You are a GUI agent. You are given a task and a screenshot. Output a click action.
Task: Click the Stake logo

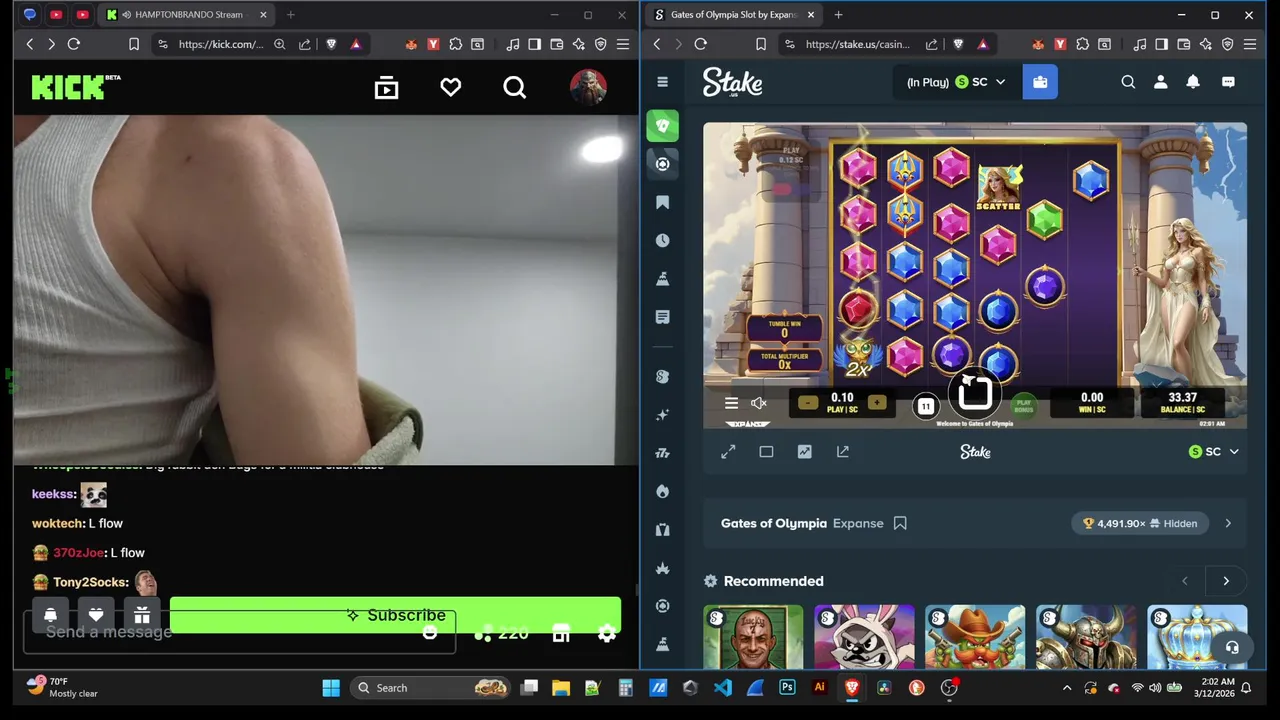tap(732, 82)
